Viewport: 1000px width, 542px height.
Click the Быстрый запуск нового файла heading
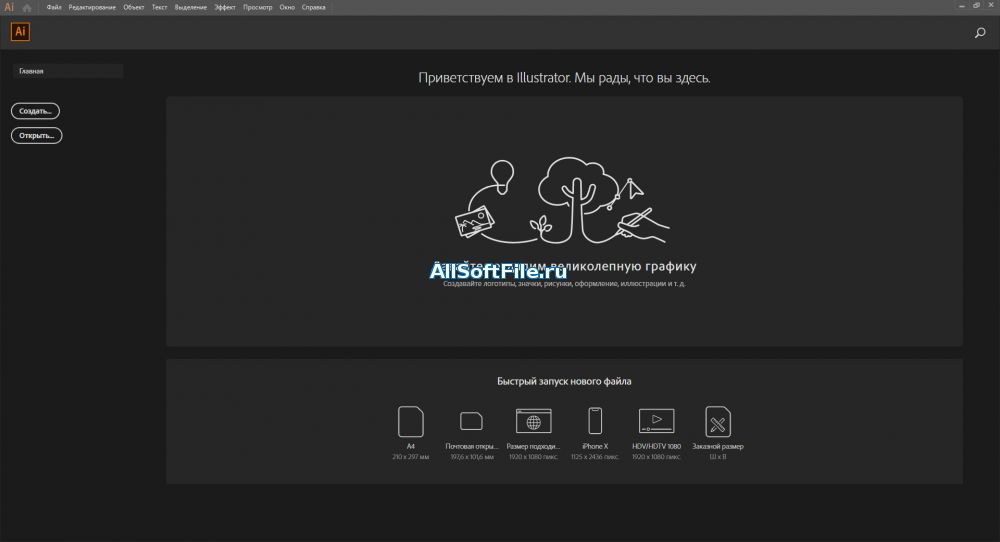click(564, 381)
